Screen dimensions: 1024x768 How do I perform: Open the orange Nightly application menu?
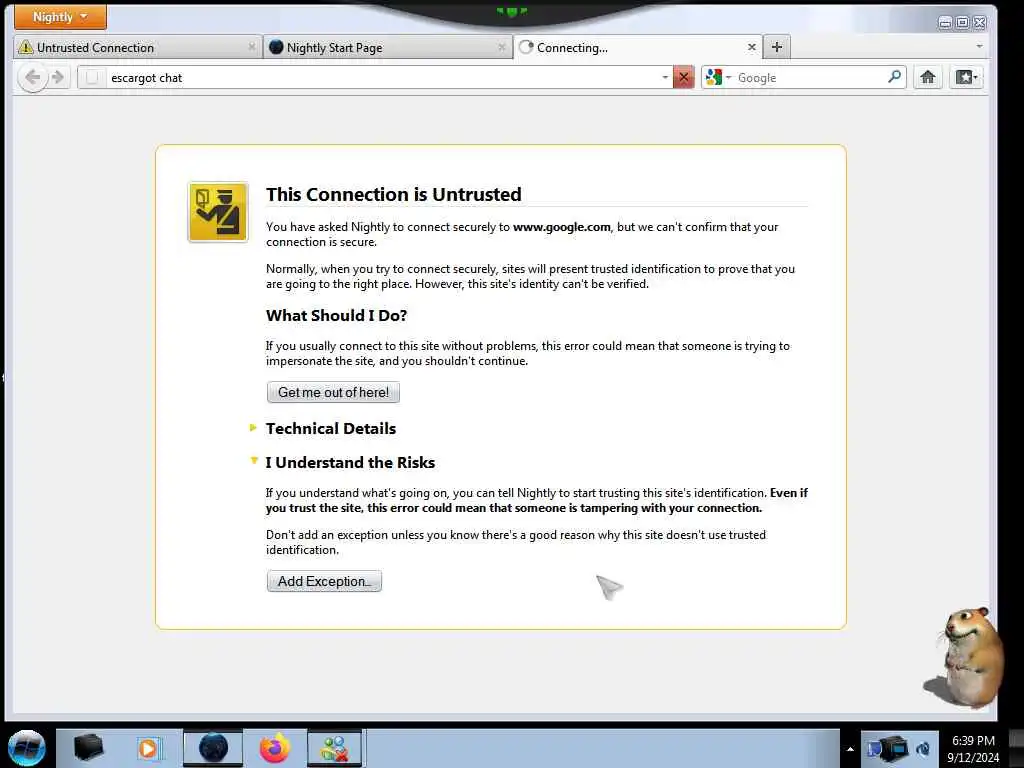(x=59, y=17)
